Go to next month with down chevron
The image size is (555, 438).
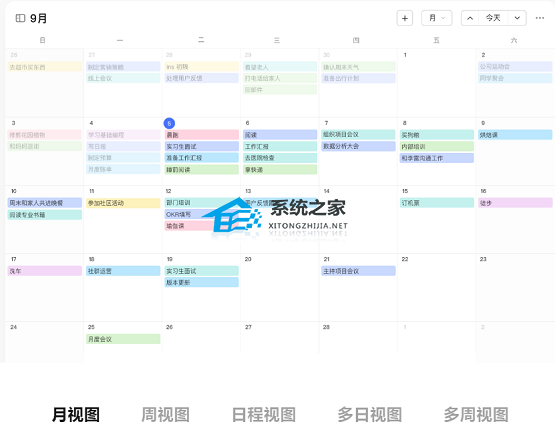[517, 18]
